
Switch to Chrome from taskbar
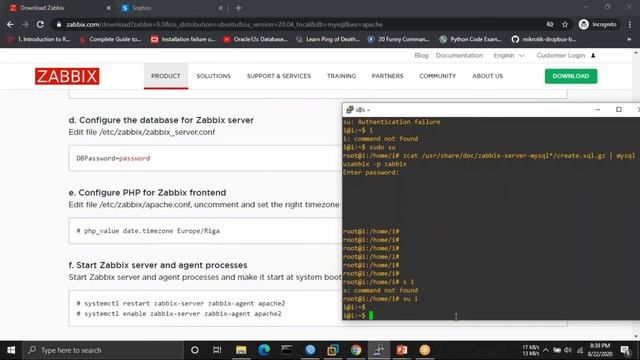click(356, 350)
